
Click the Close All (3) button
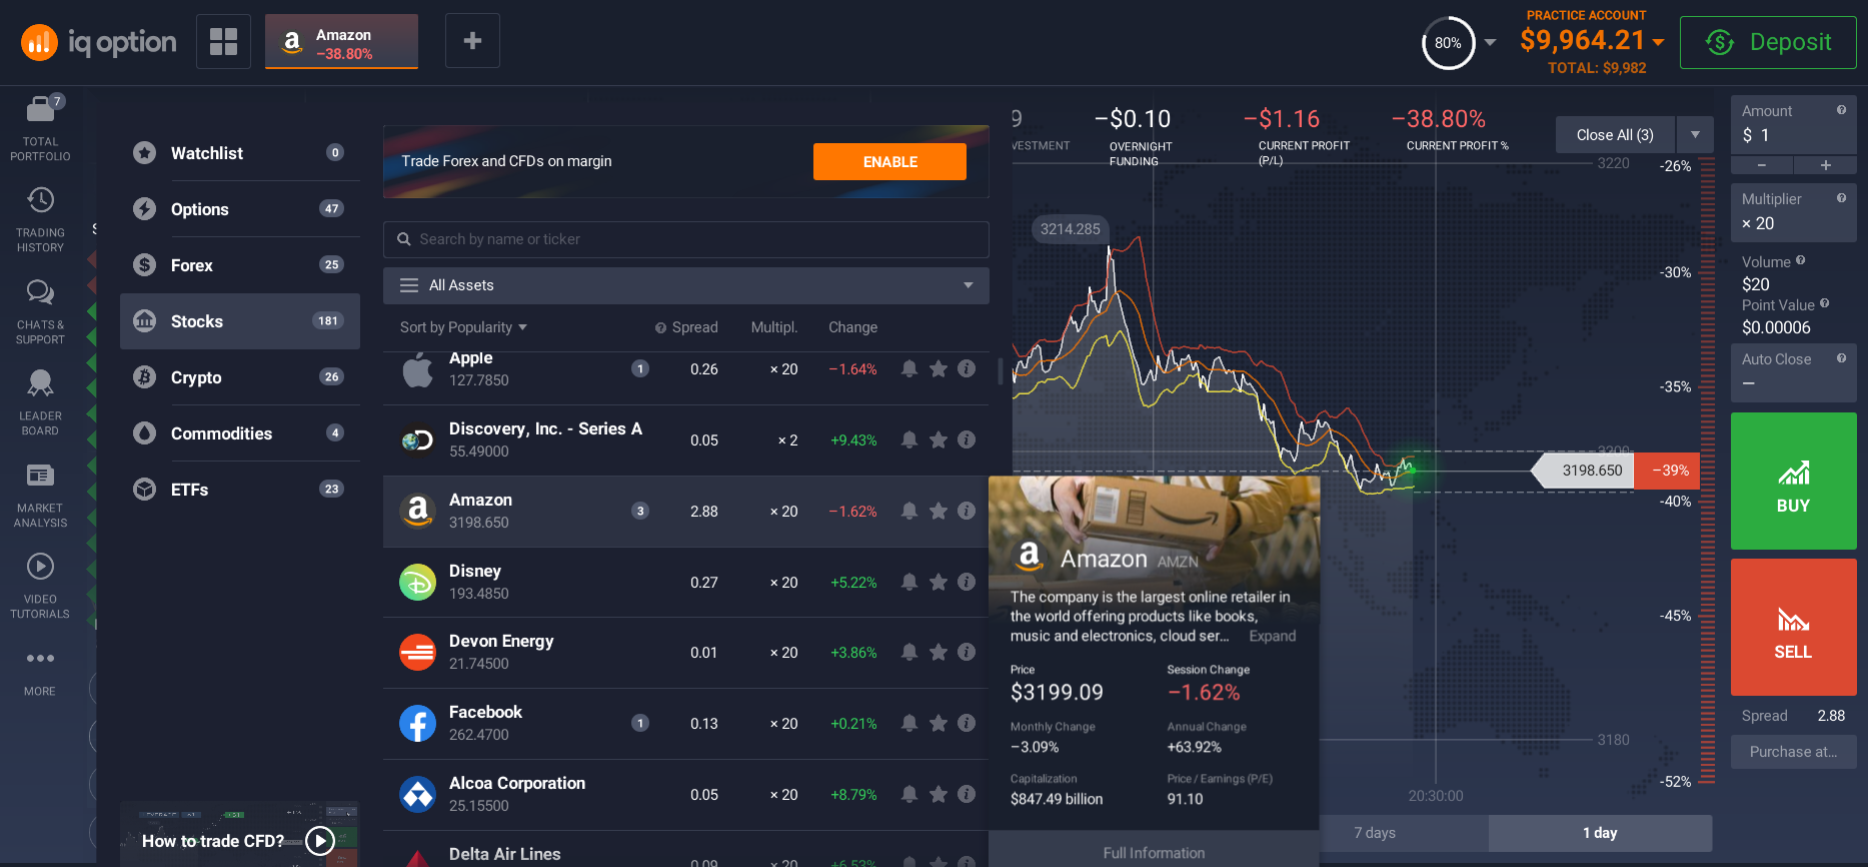pos(1615,135)
